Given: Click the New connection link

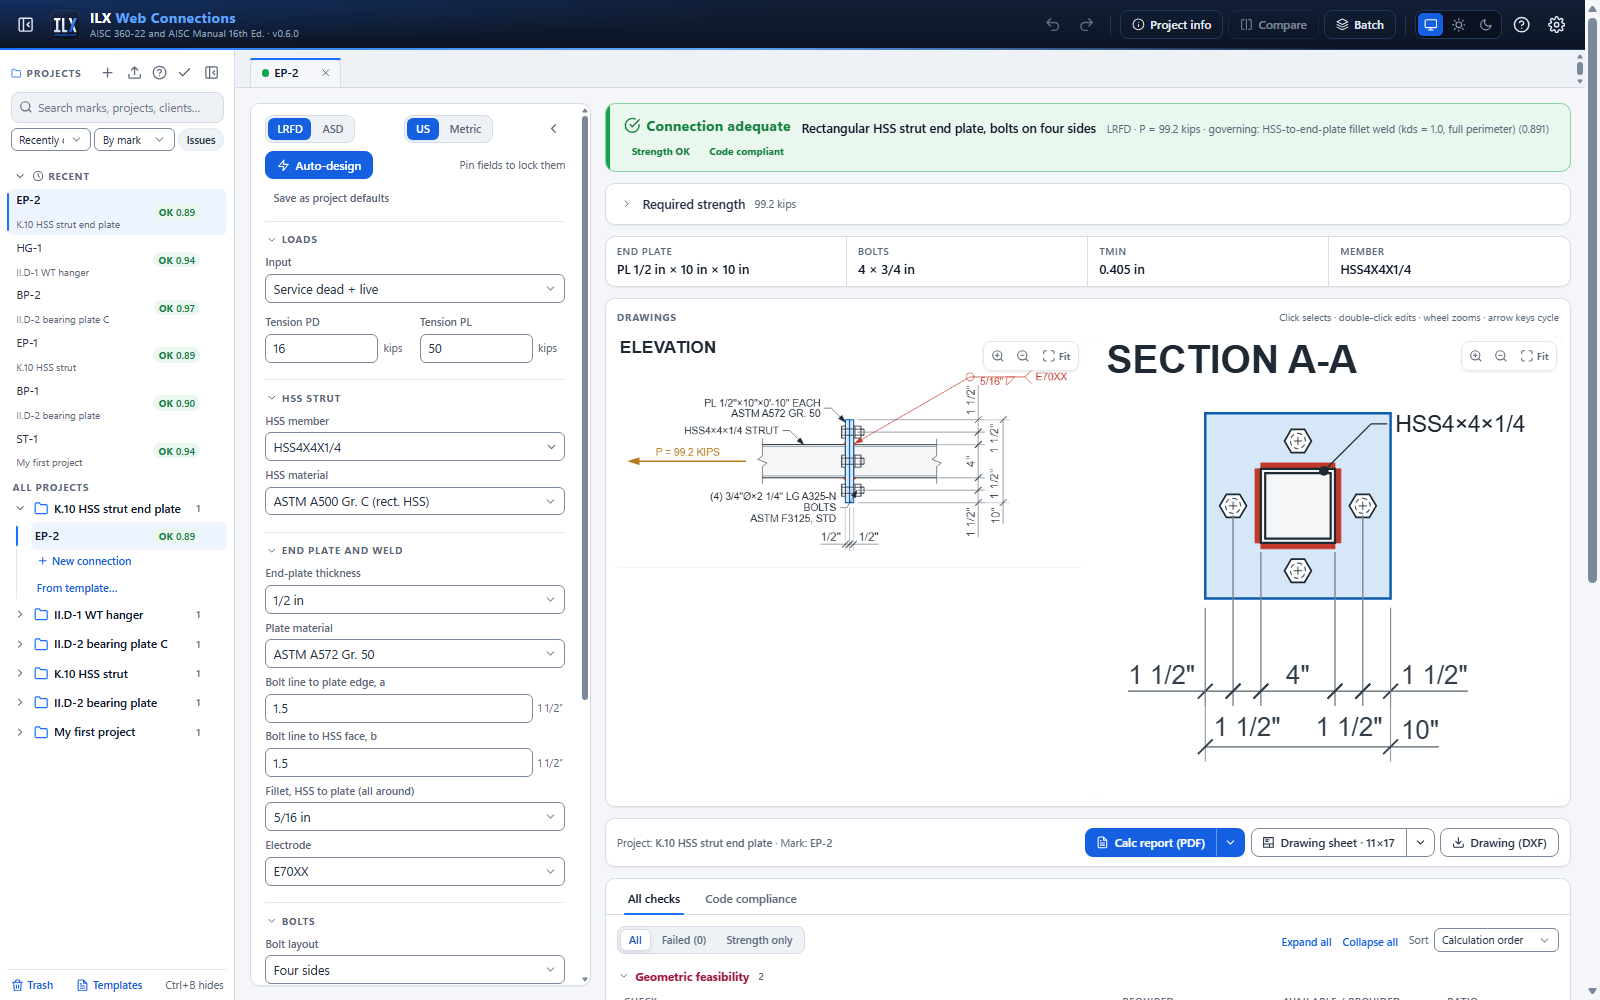Looking at the screenshot, I should tap(91, 561).
